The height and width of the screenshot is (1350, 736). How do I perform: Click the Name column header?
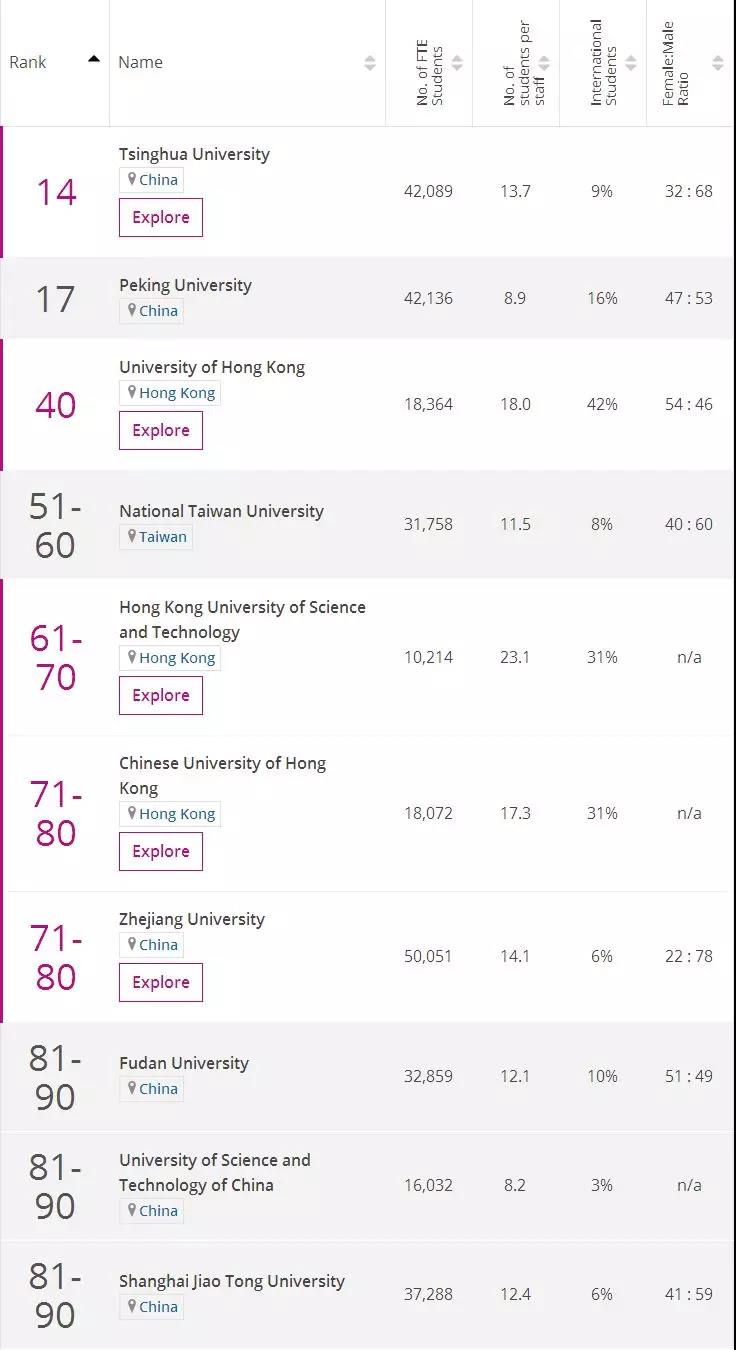pyautogui.click(x=141, y=62)
